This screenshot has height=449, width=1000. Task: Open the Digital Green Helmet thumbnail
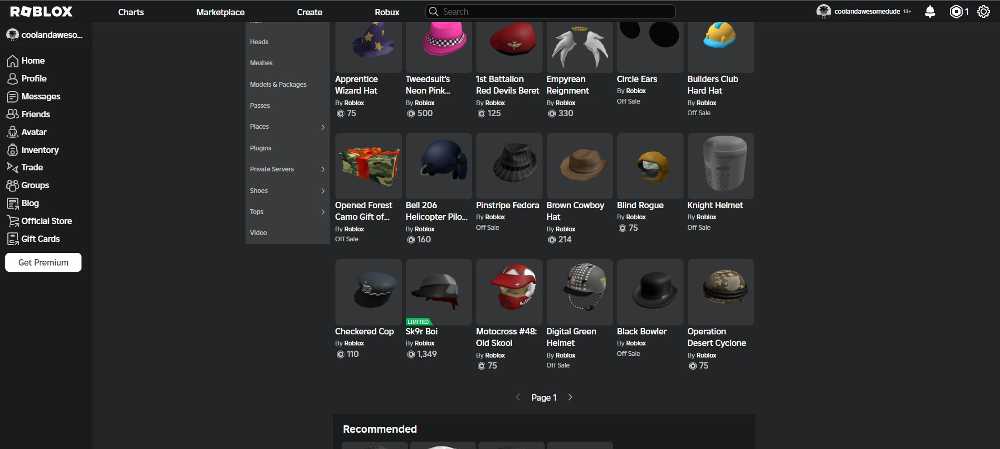click(x=580, y=292)
